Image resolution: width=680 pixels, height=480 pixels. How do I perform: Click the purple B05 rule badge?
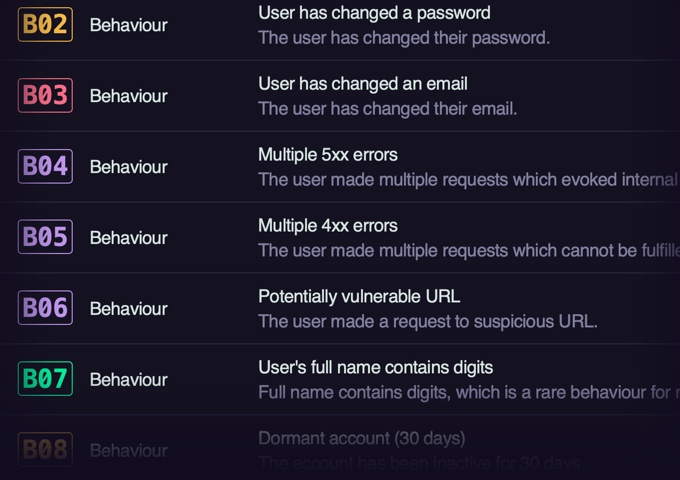[45, 237]
